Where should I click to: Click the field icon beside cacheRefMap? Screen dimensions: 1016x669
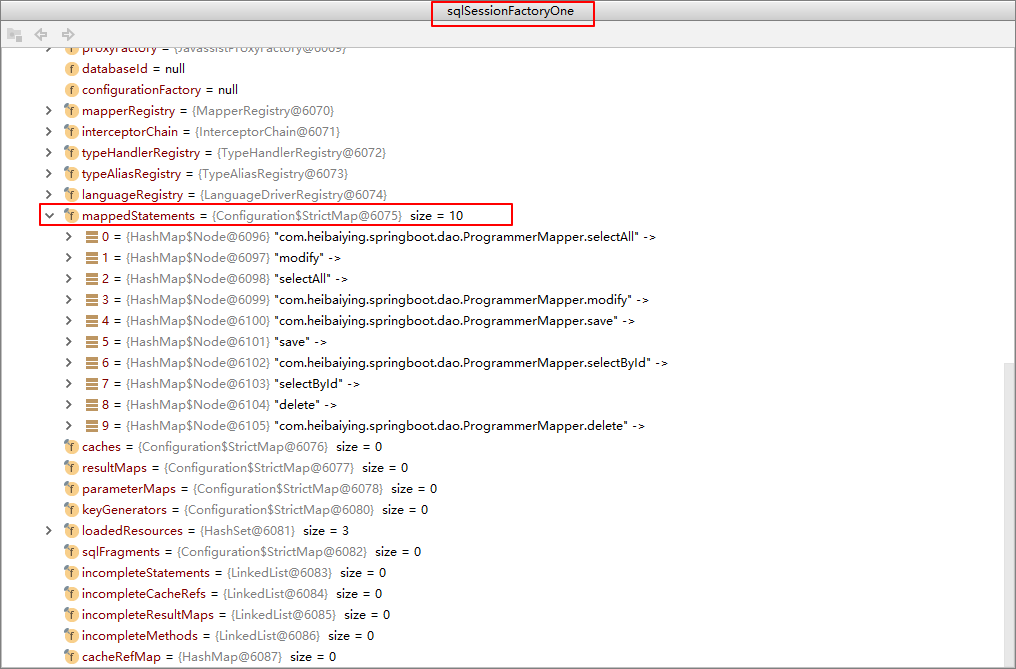coord(71,657)
